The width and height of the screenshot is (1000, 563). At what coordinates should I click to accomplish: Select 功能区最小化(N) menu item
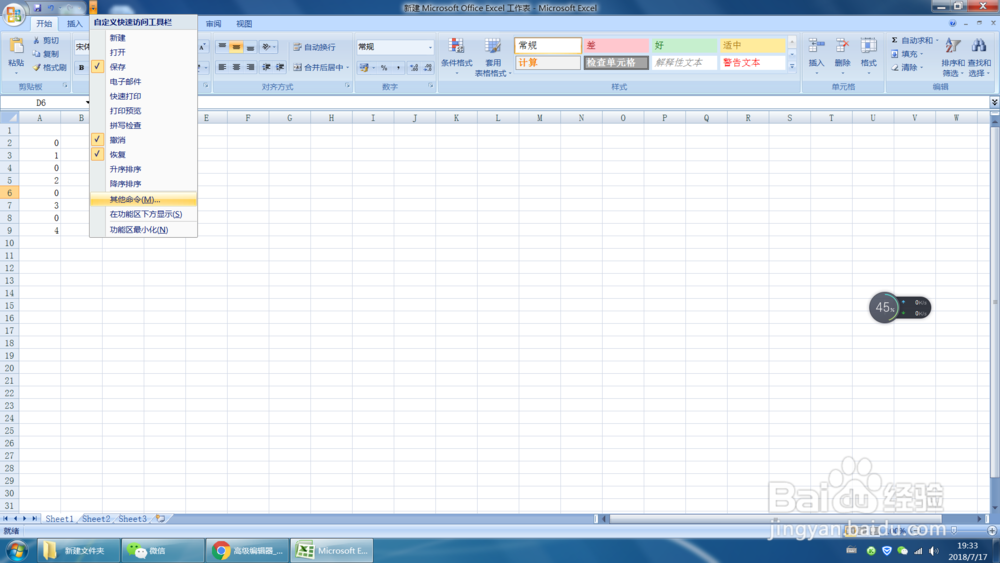pos(143,230)
